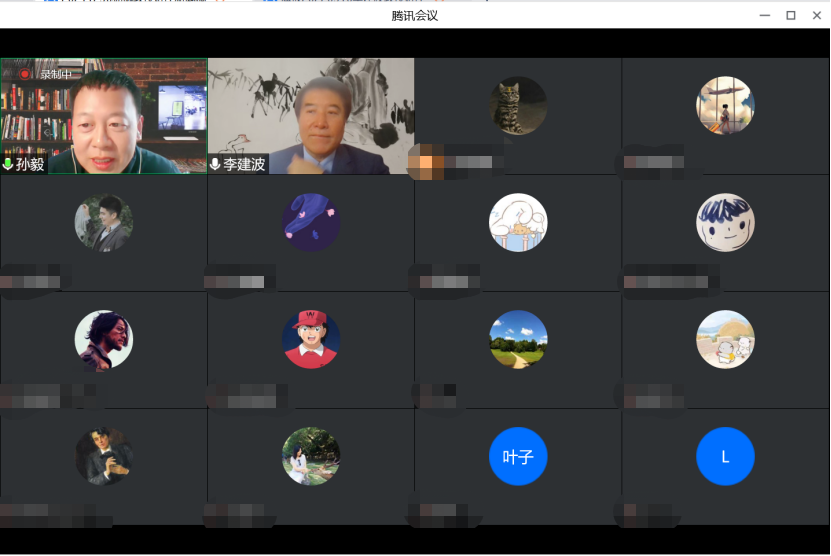Select the purple witch hat avatar

coord(311,222)
